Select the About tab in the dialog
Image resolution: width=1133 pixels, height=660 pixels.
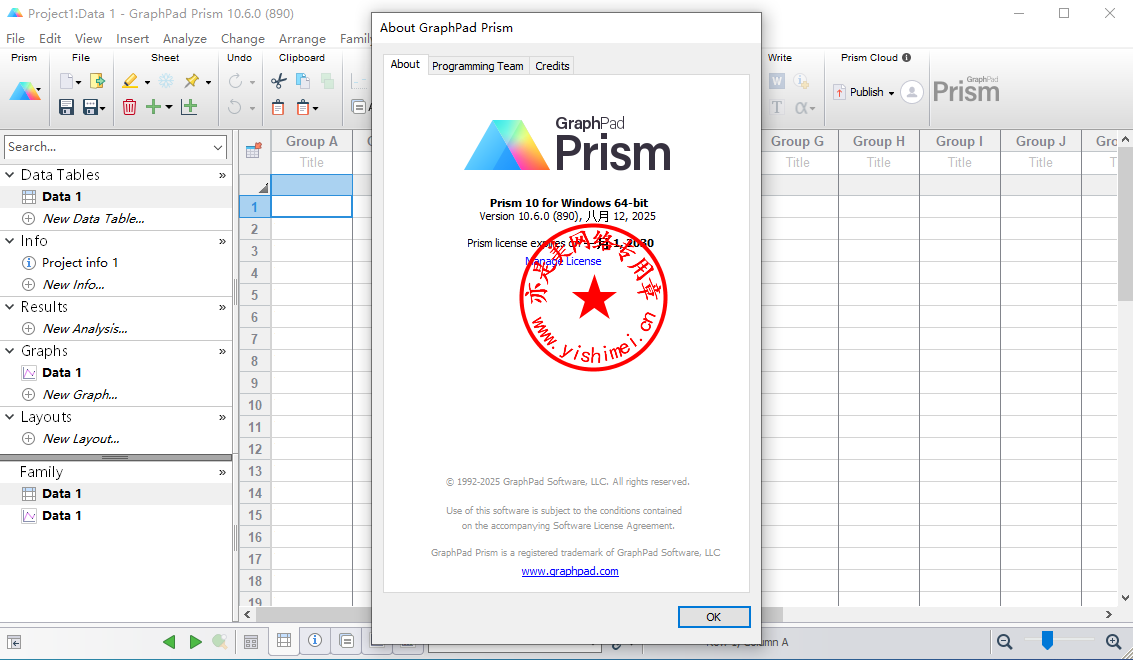tap(405, 64)
